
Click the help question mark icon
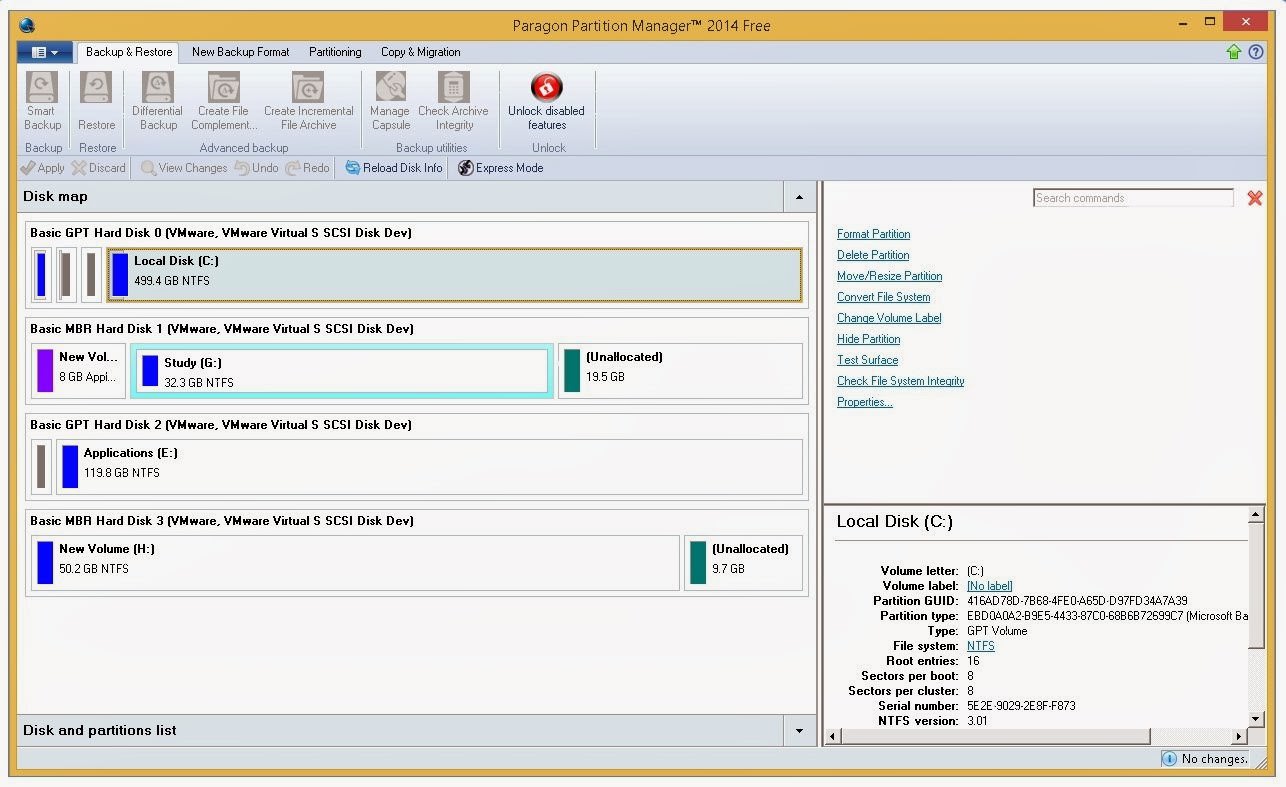1255,52
